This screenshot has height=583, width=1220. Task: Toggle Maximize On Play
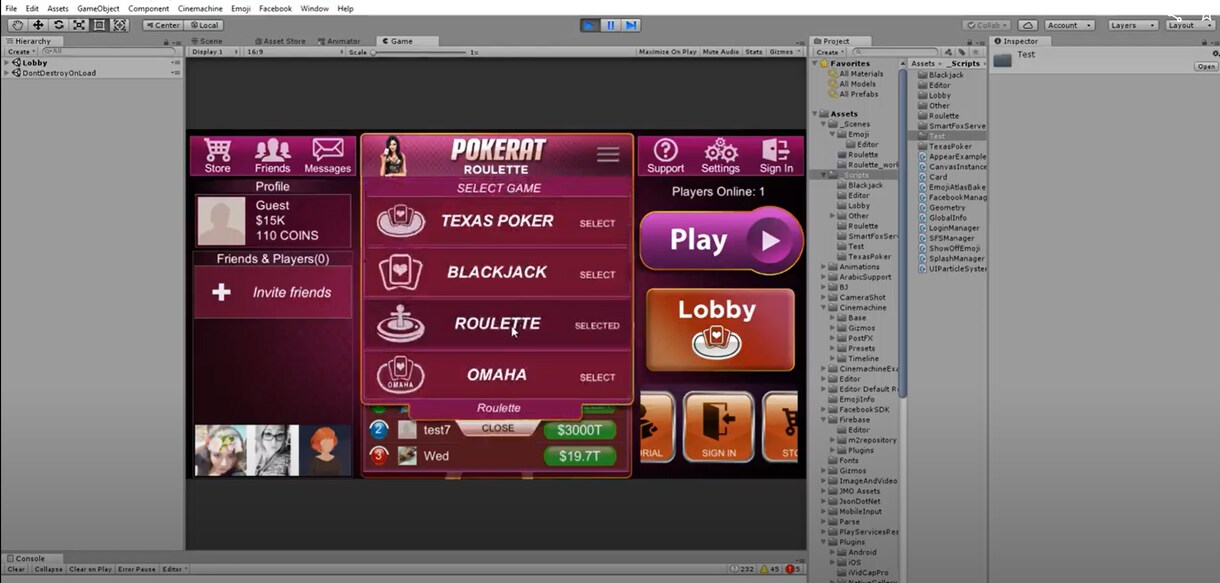click(667, 51)
